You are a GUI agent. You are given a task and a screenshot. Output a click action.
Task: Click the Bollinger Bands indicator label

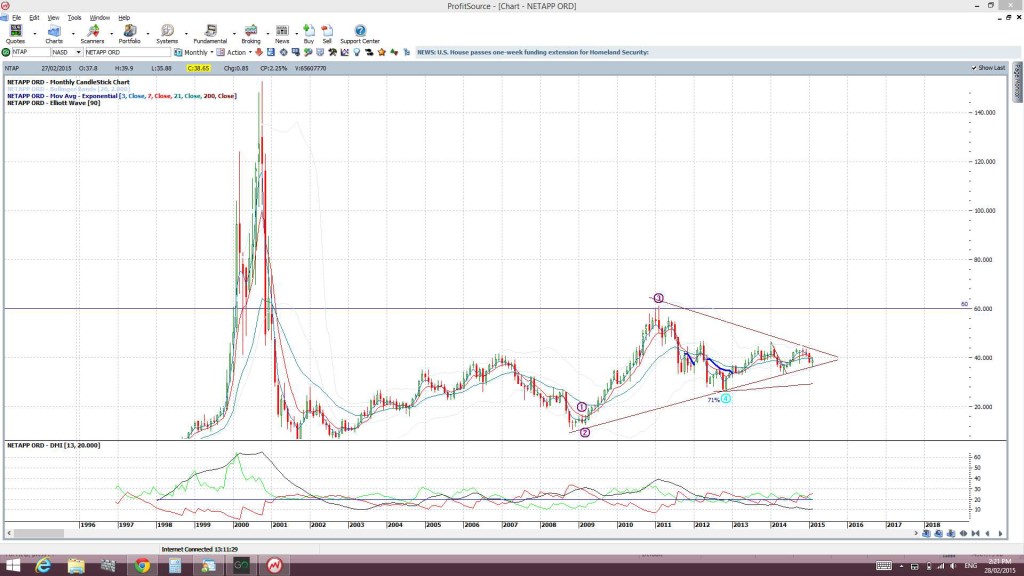(x=69, y=89)
